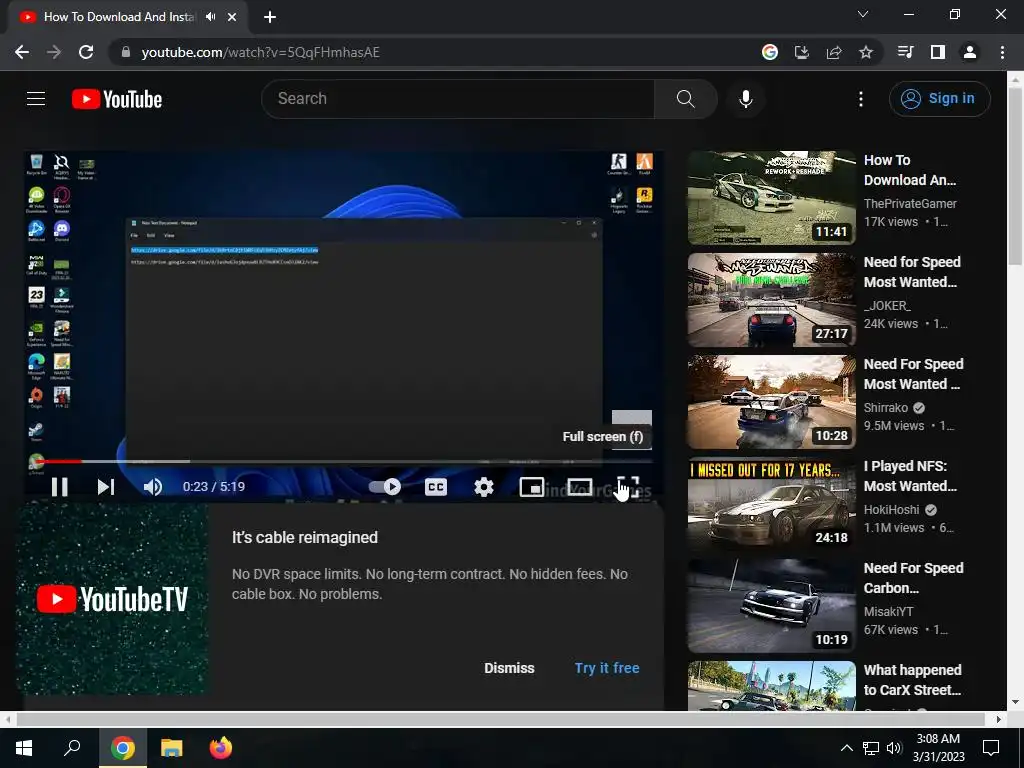Screen dimensions: 1024x768
Task: Click the magnifier search button
Action: click(x=686, y=99)
